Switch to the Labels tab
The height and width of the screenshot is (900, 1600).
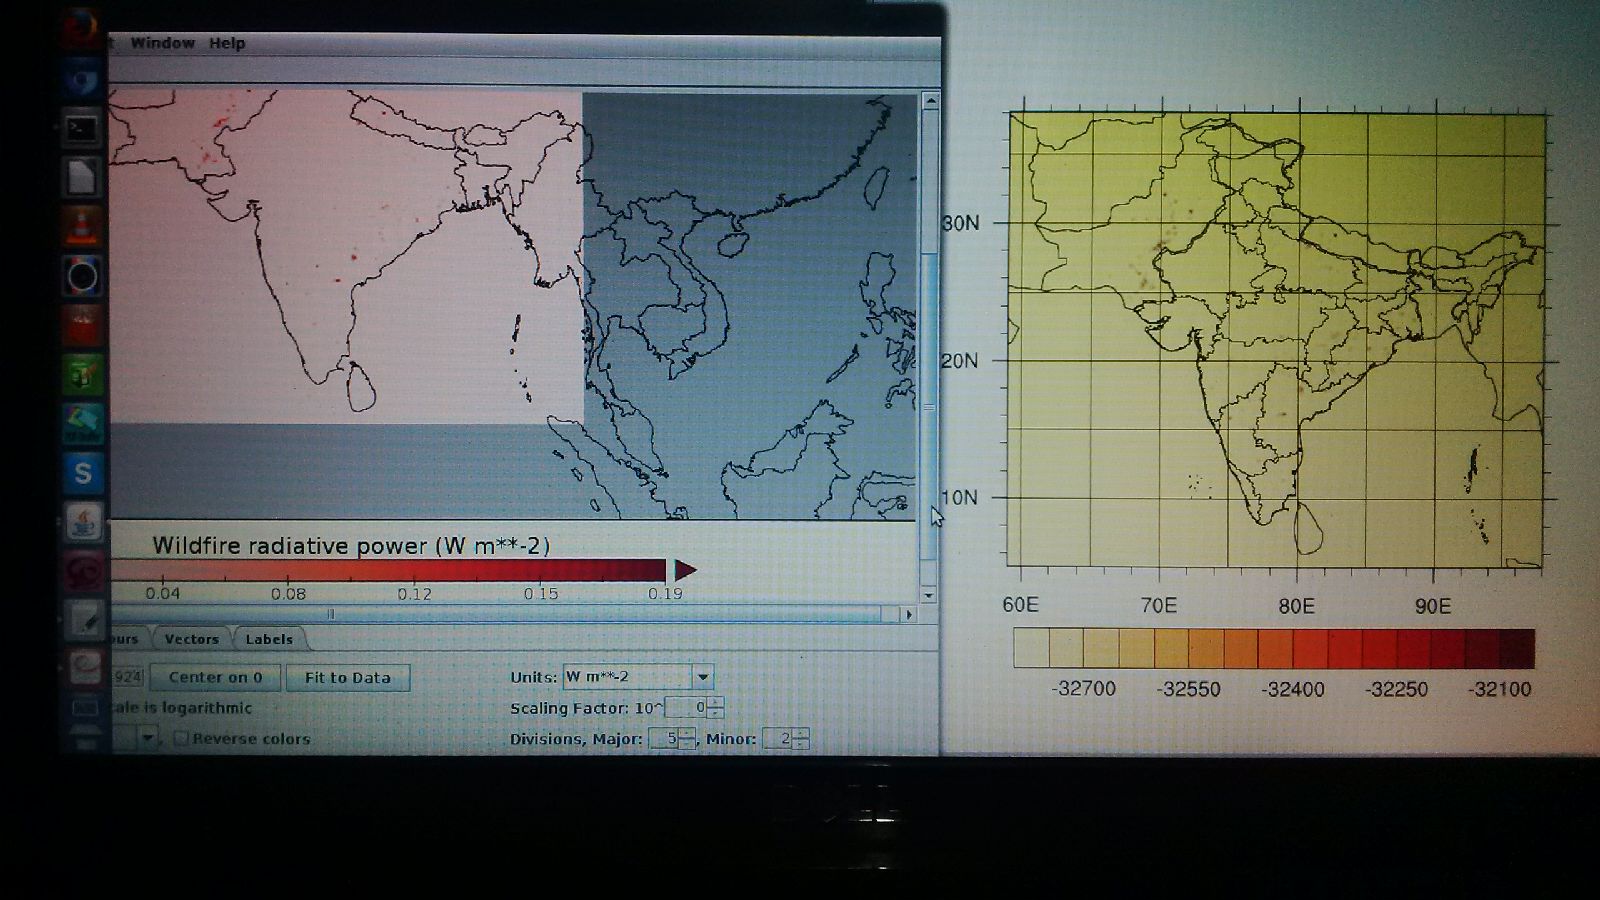pyautogui.click(x=269, y=639)
